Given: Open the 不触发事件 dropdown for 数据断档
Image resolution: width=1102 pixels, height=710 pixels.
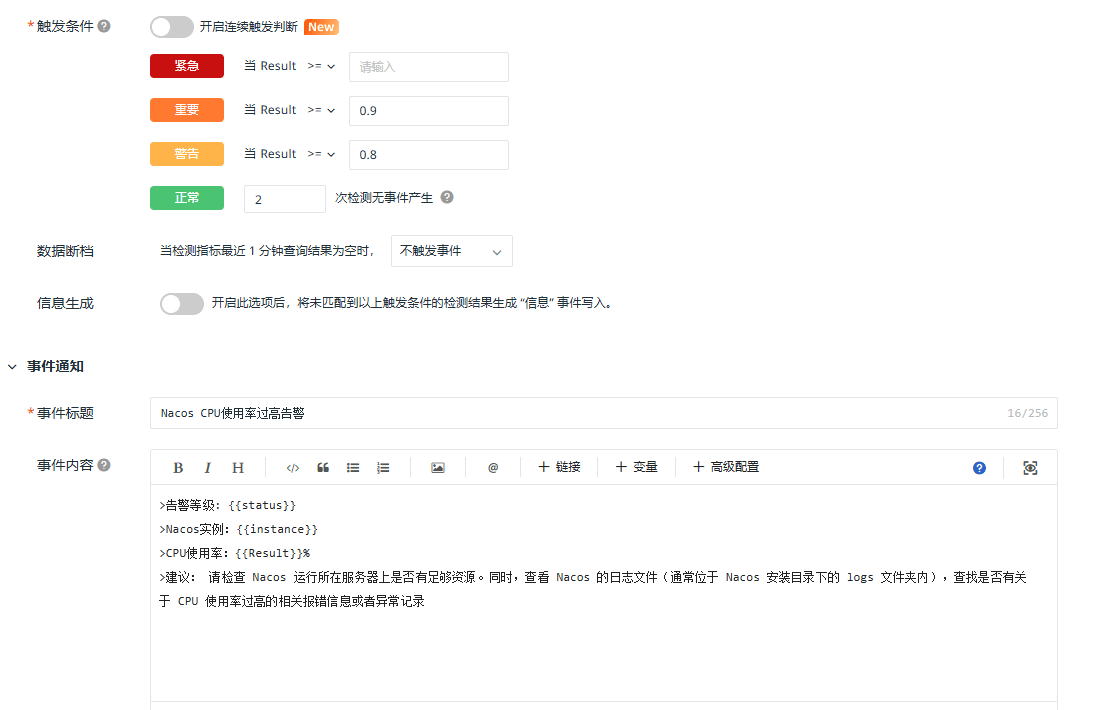Looking at the screenshot, I should [x=451, y=251].
